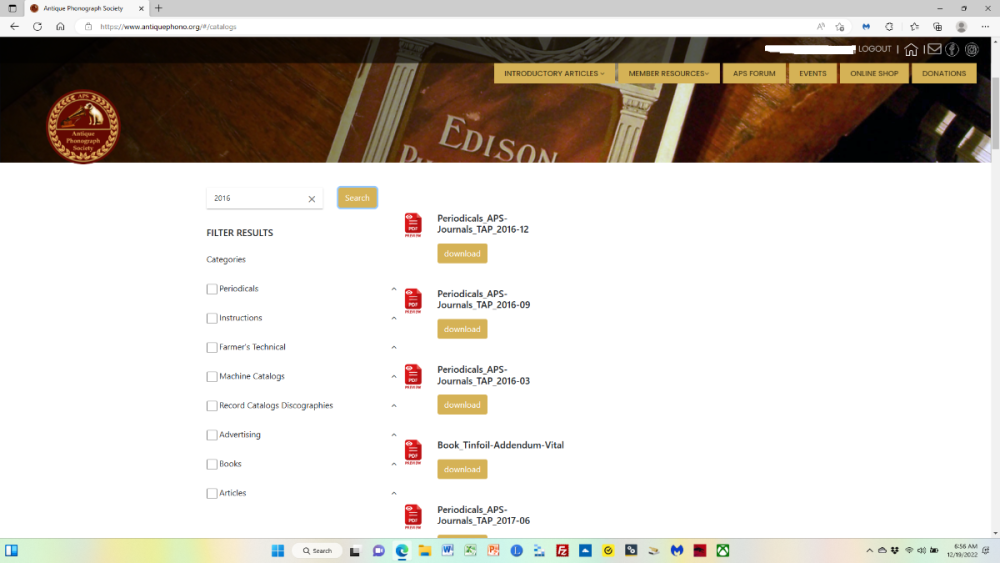Click the Antique Phonograph Society logo
The image size is (1000, 563).
tap(83, 127)
